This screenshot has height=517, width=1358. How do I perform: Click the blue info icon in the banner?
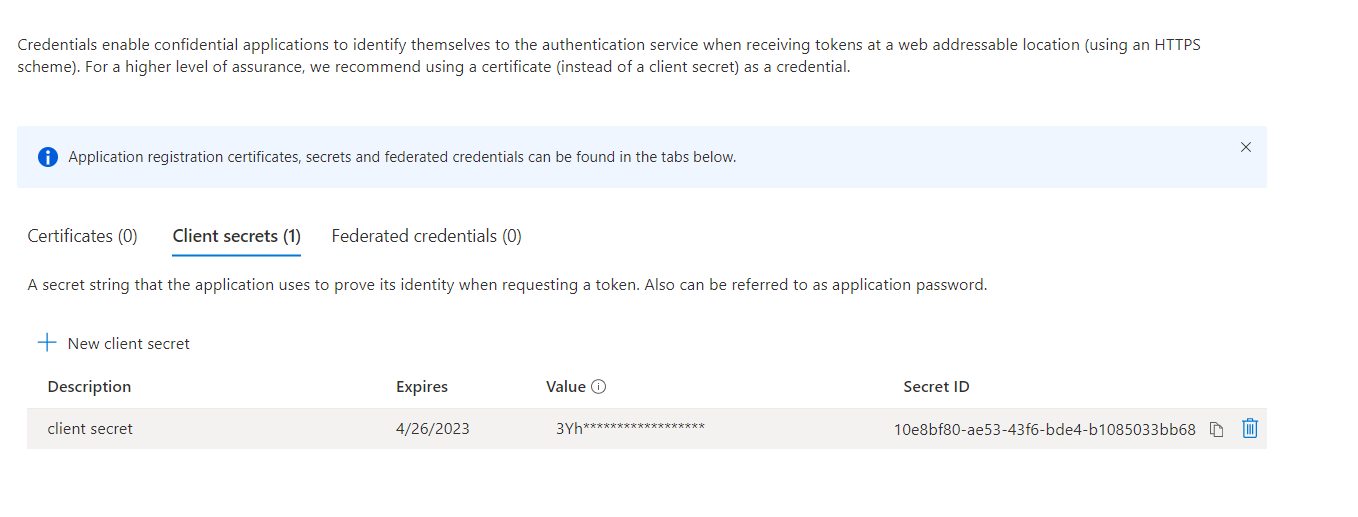click(47, 157)
